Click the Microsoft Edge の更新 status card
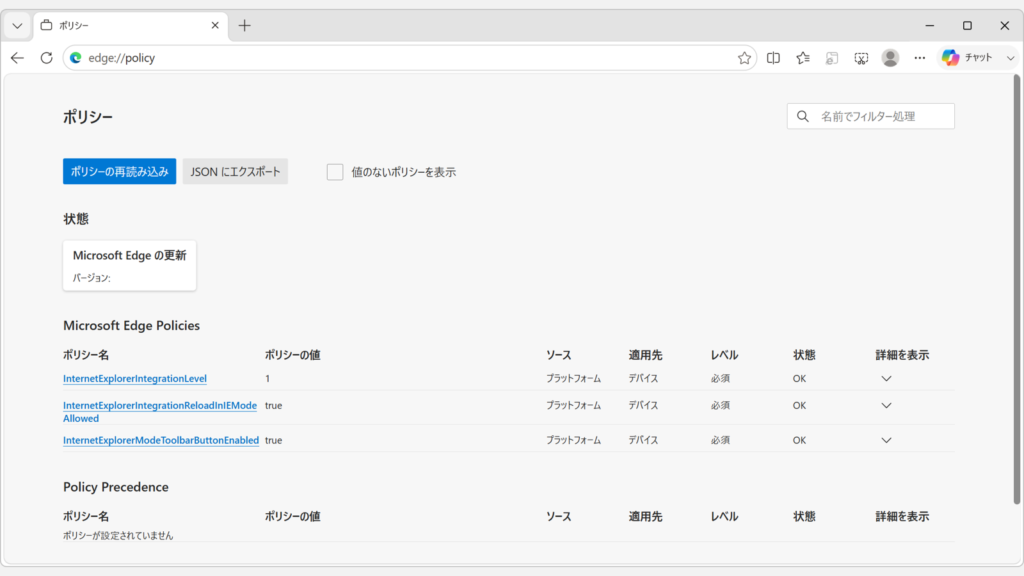This screenshot has width=1024, height=576. [129, 265]
